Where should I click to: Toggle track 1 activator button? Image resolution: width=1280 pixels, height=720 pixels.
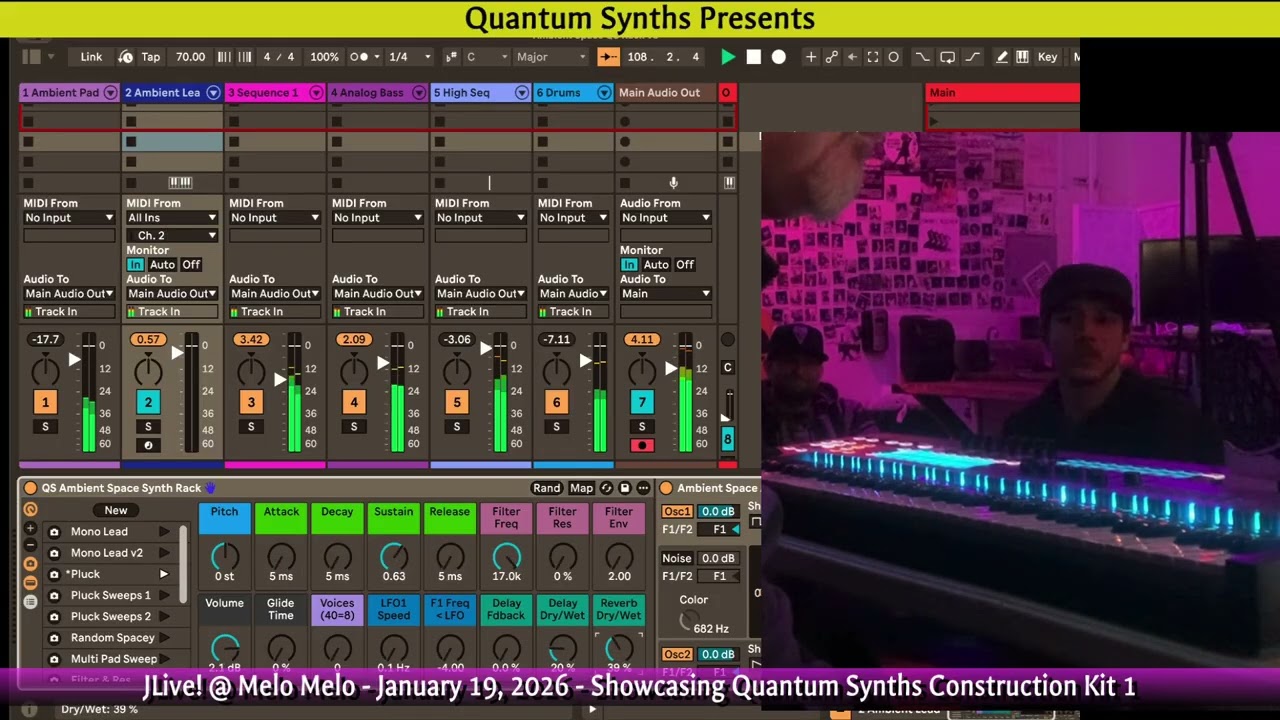tap(45, 402)
